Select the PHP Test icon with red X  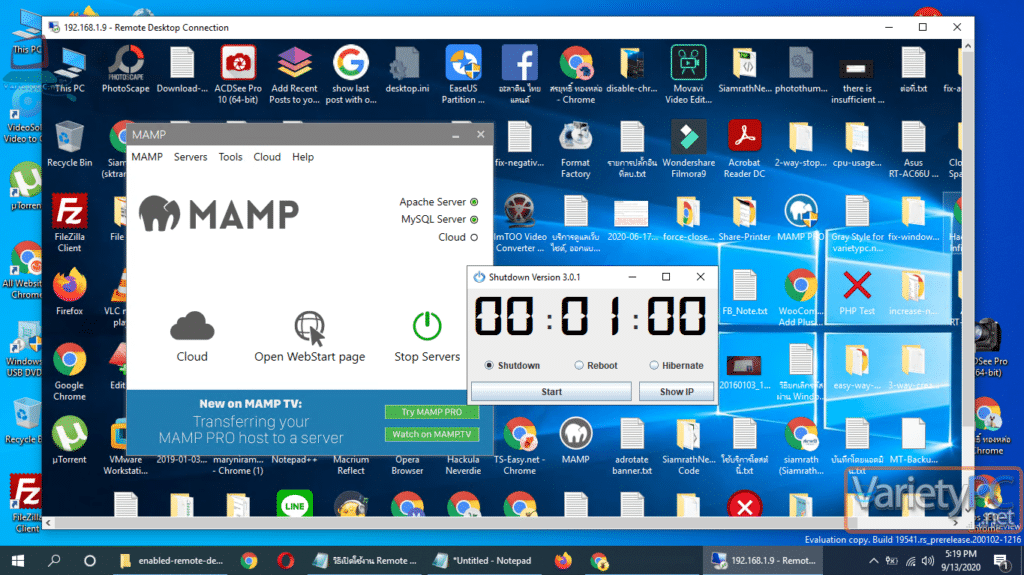857,292
